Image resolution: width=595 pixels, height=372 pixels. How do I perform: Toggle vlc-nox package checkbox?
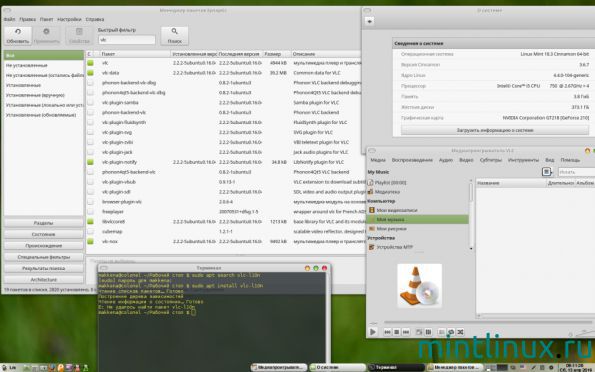(x=90, y=241)
